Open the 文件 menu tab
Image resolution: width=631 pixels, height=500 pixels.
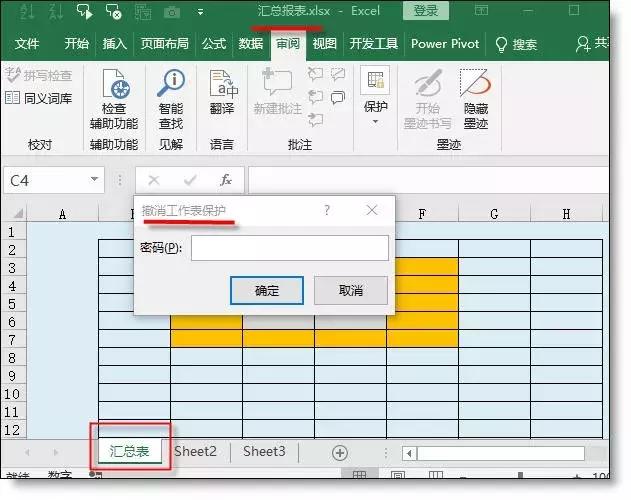pyautogui.click(x=27, y=43)
